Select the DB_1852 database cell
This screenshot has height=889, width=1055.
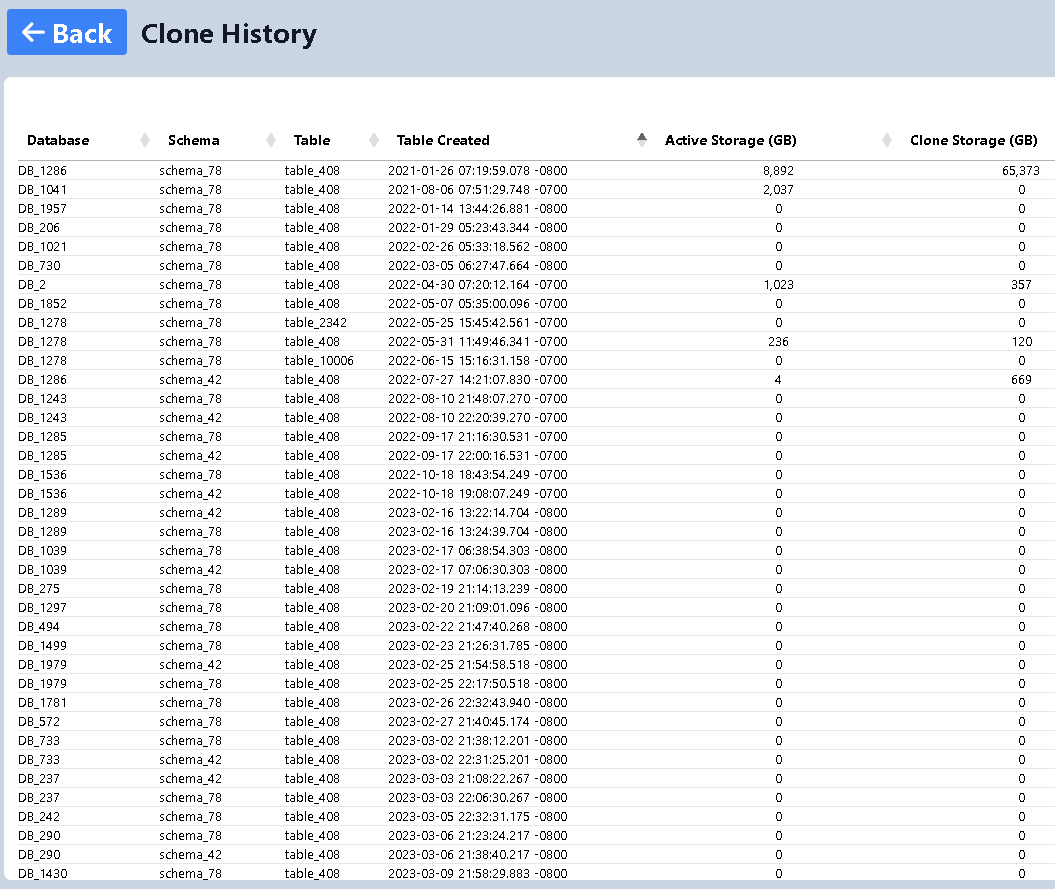(42, 304)
